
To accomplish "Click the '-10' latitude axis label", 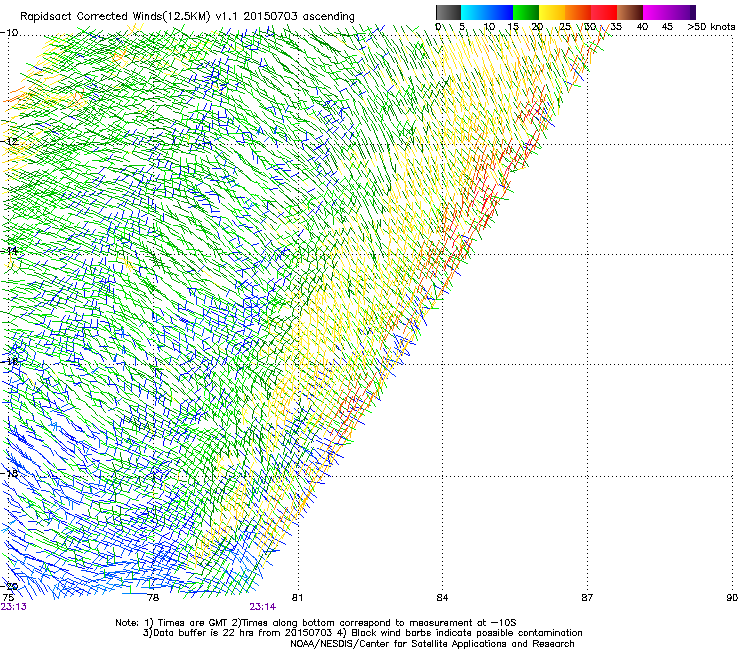I will point(9,33).
